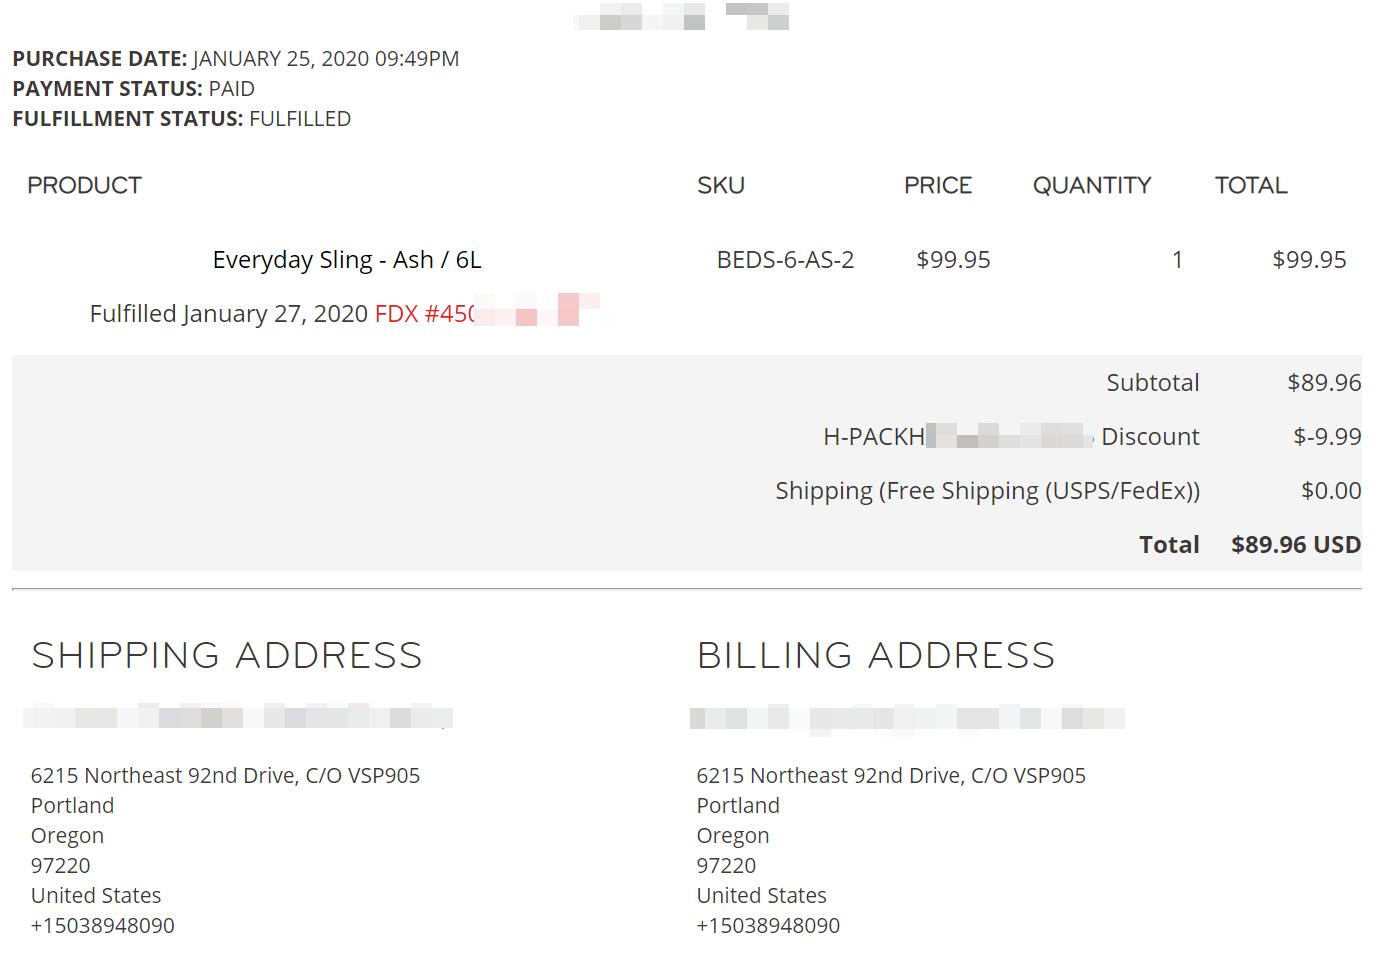Click the purchase date text
This screenshot has height=964, width=1390.
point(325,59)
